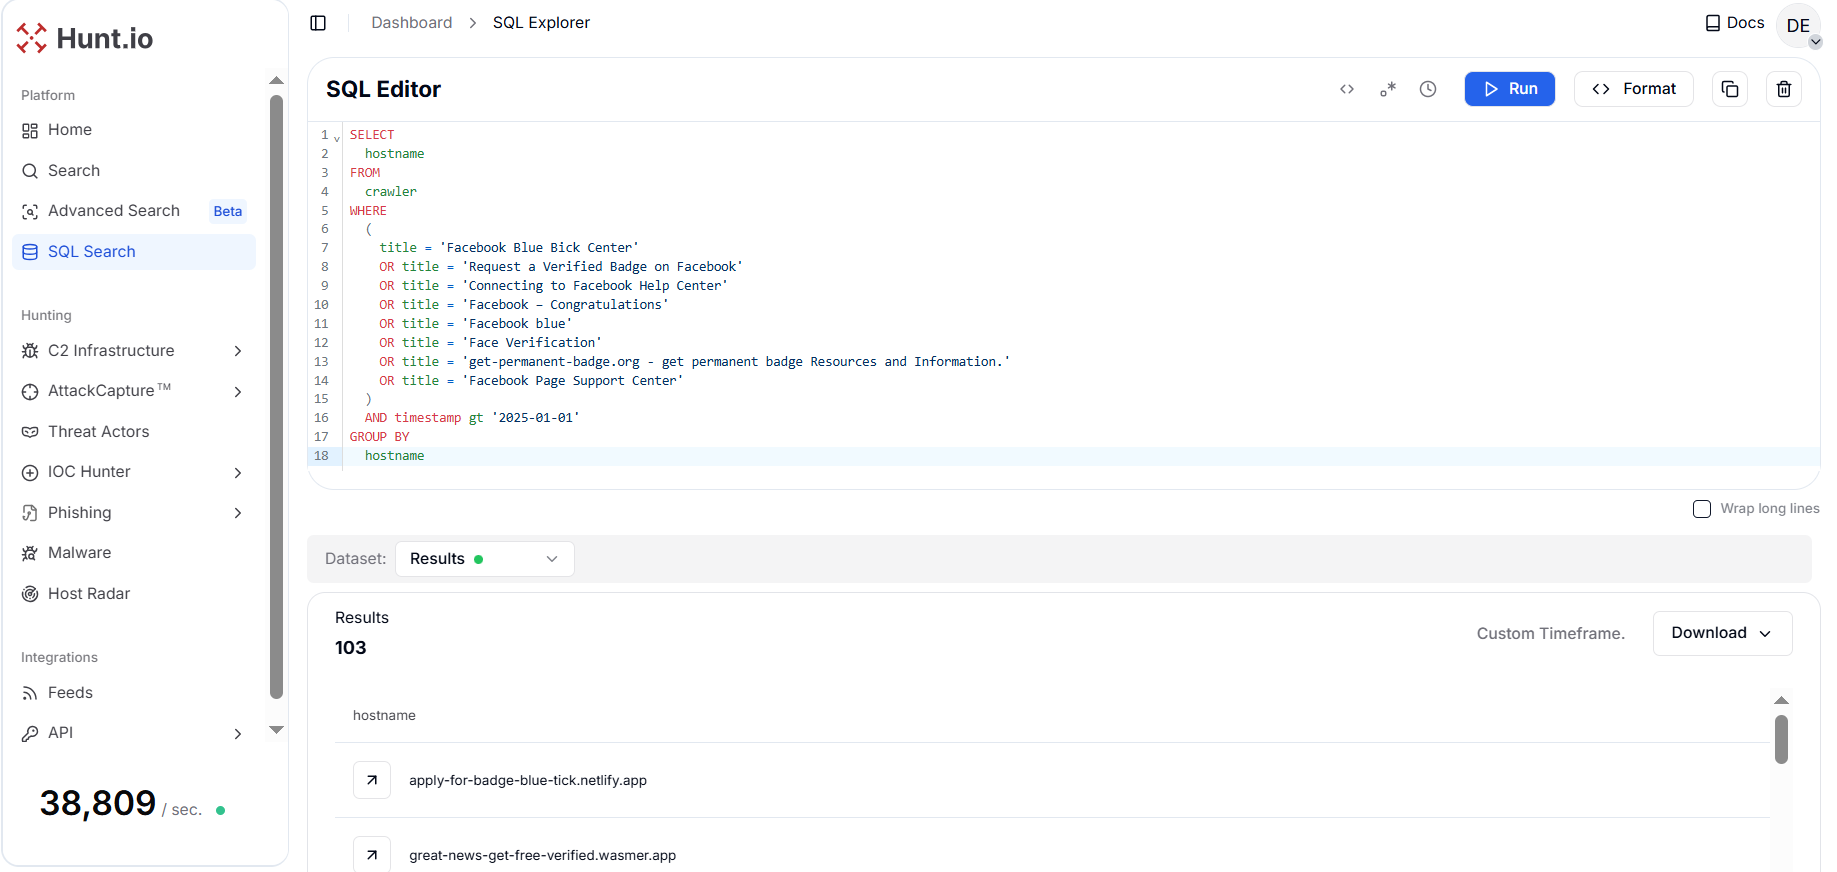Screen dimensions: 1837x872
Task: Click the results scroll up arrow
Action: tap(1781, 700)
